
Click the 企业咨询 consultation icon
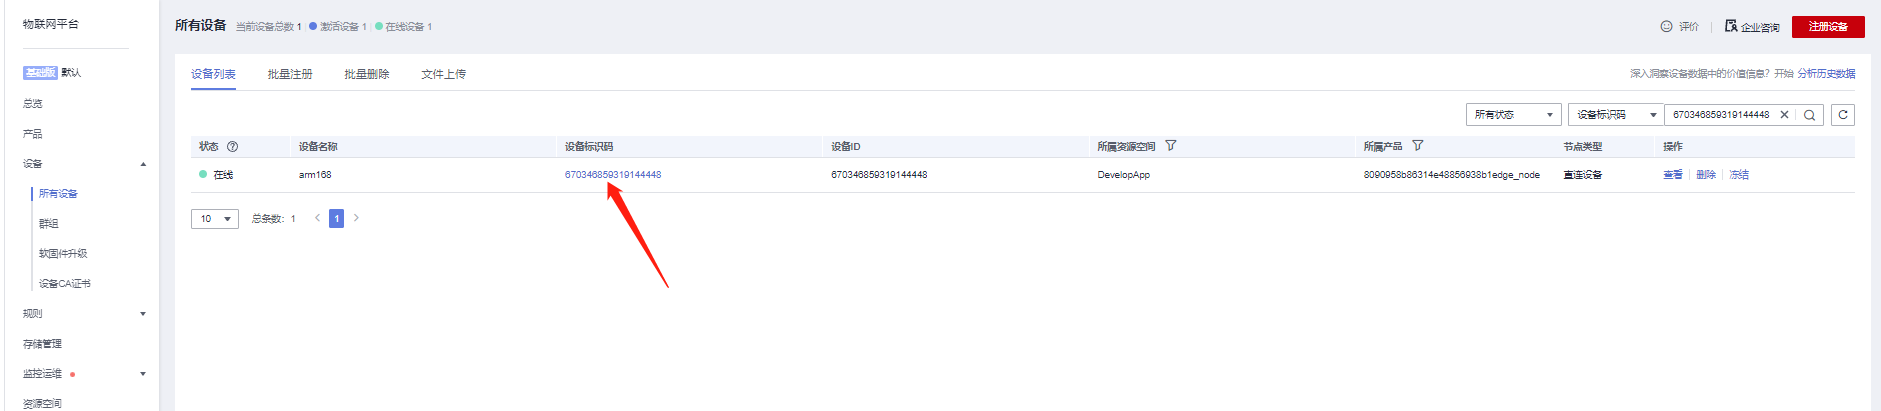click(1731, 26)
